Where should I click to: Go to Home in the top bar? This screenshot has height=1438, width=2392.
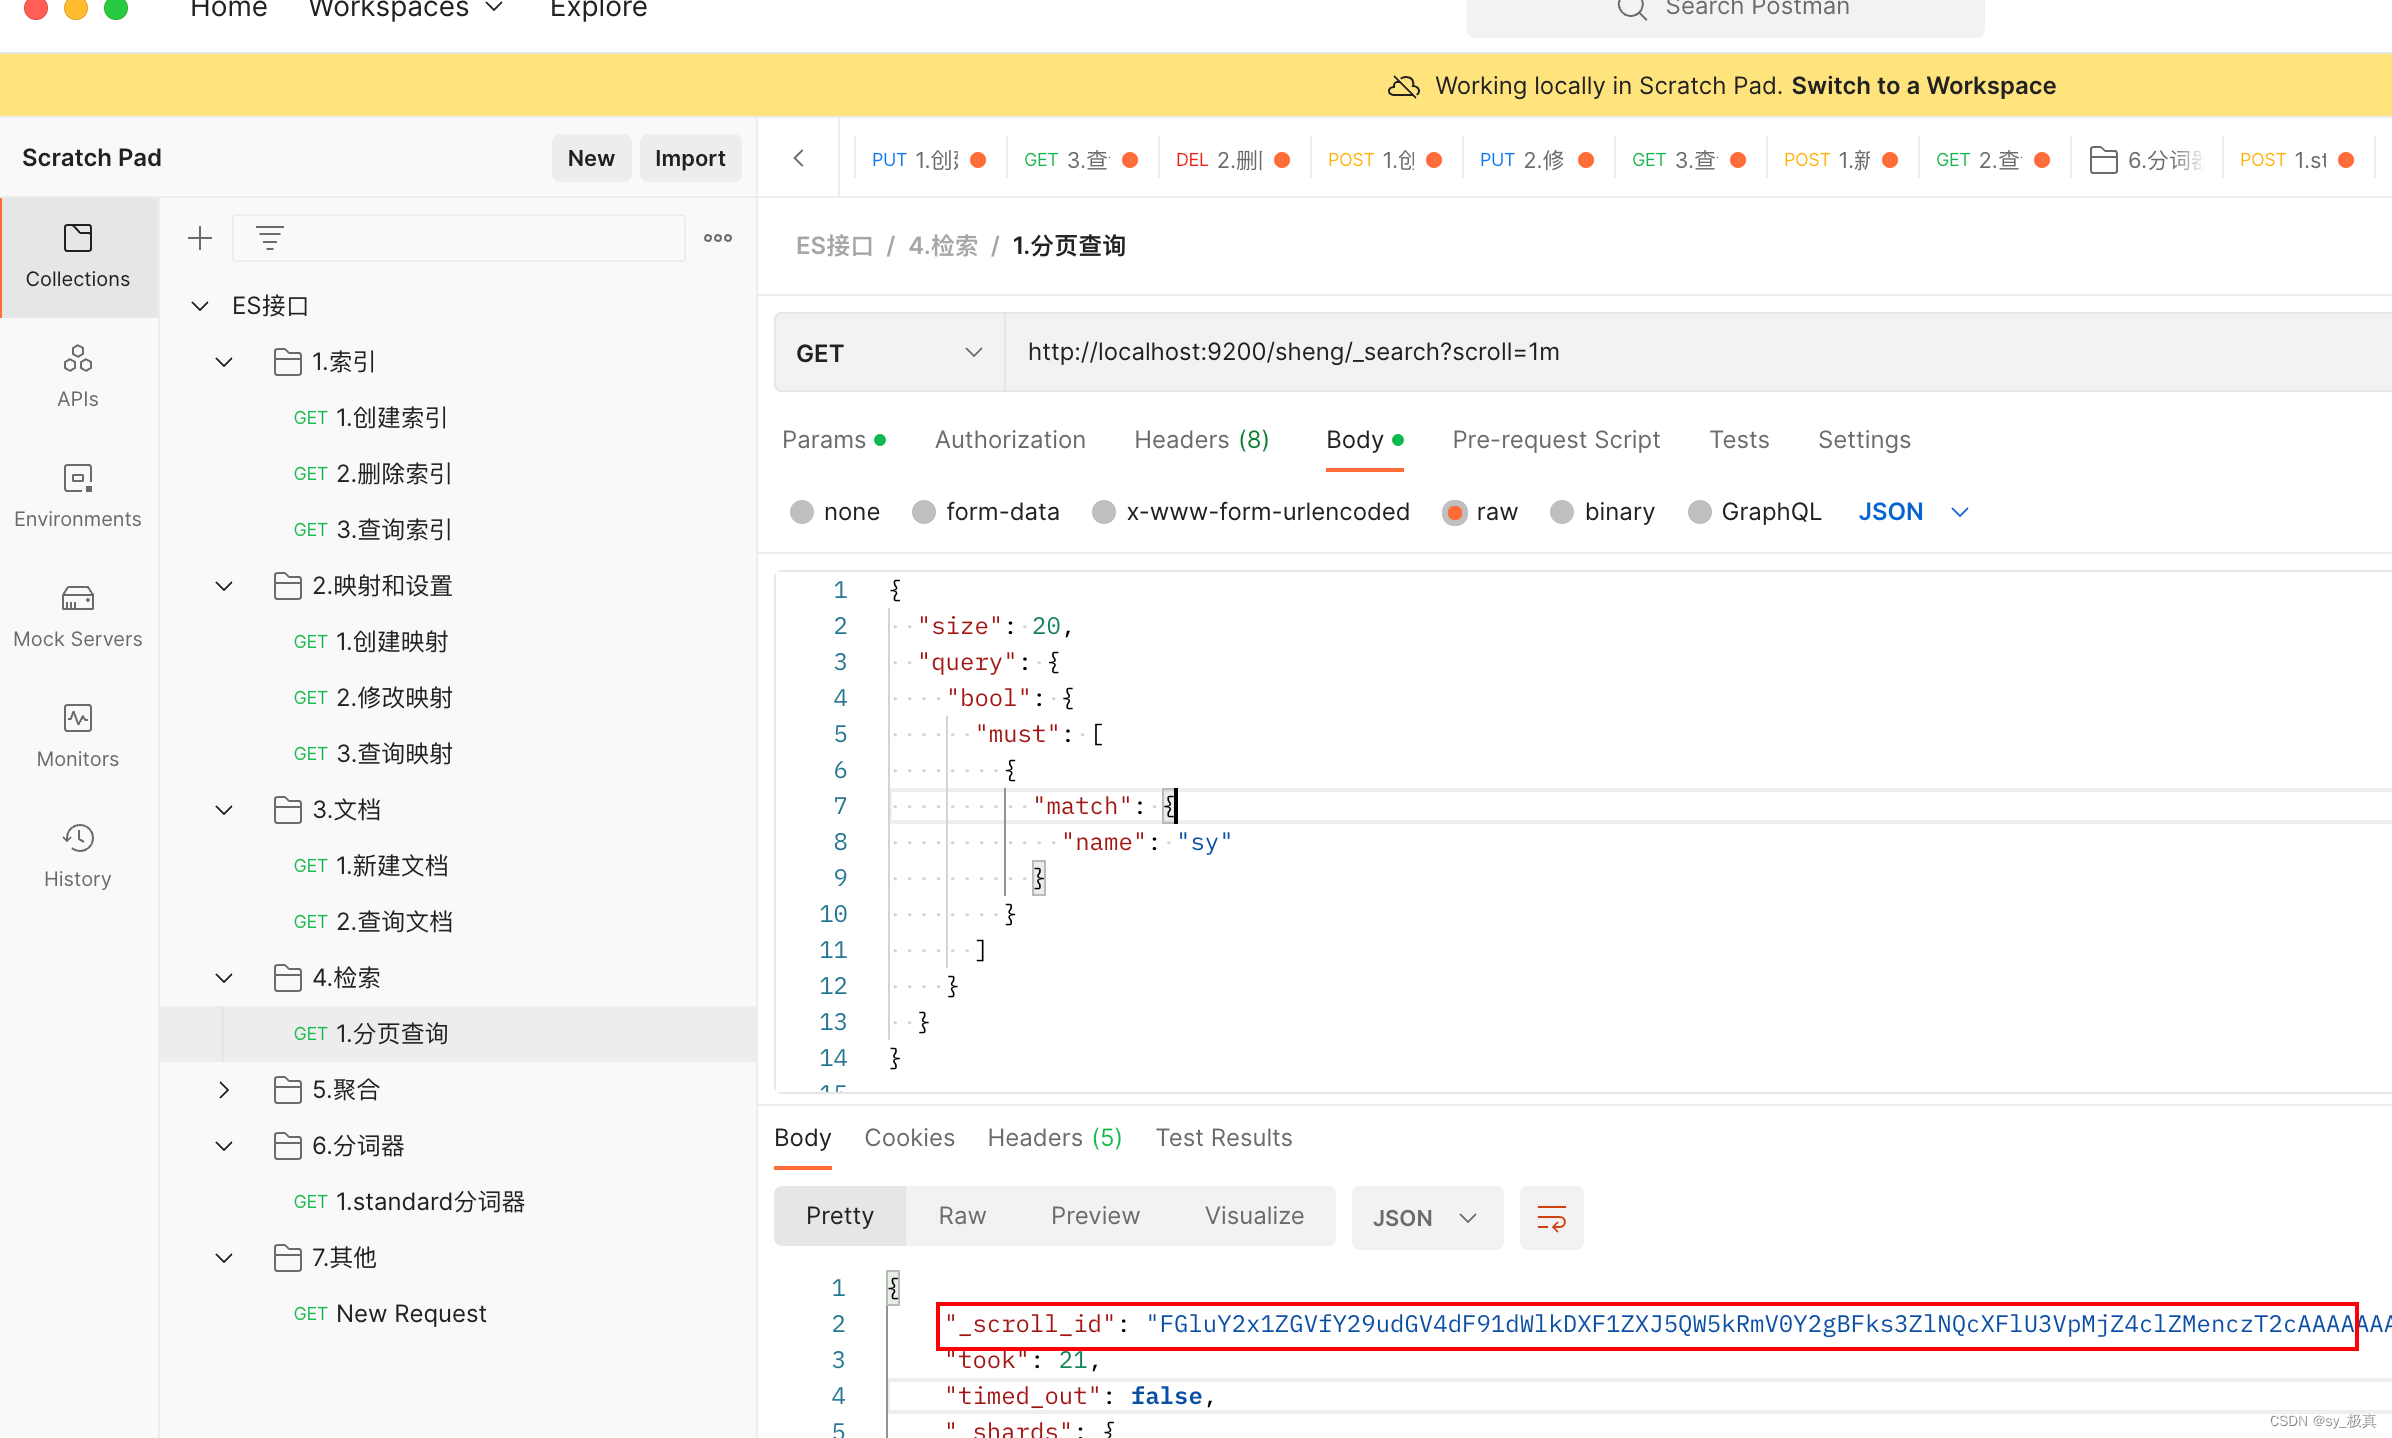coord(229,9)
